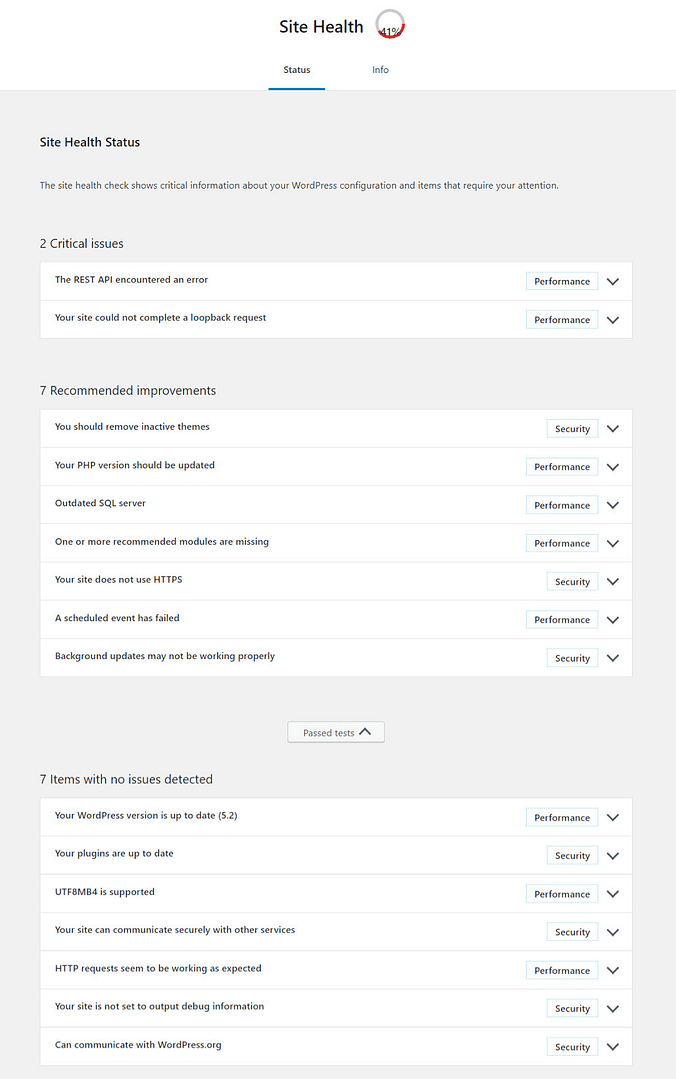Expand the scheduled event failure item

point(612,619)
